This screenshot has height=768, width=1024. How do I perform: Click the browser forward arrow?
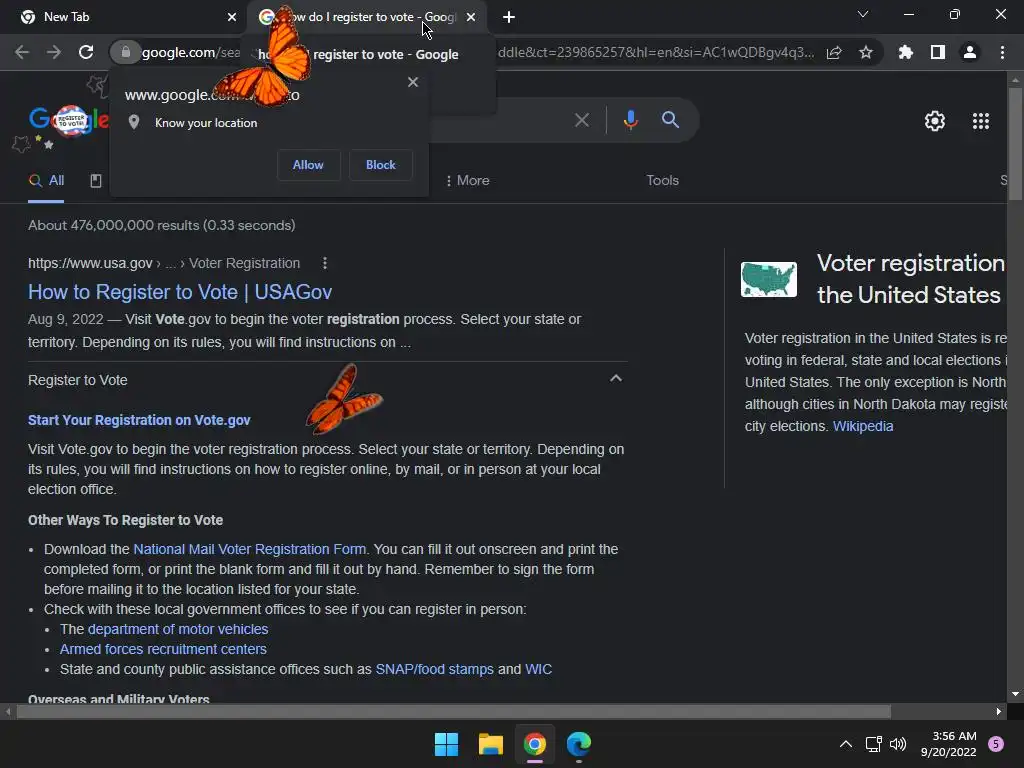tap(54, 52)
